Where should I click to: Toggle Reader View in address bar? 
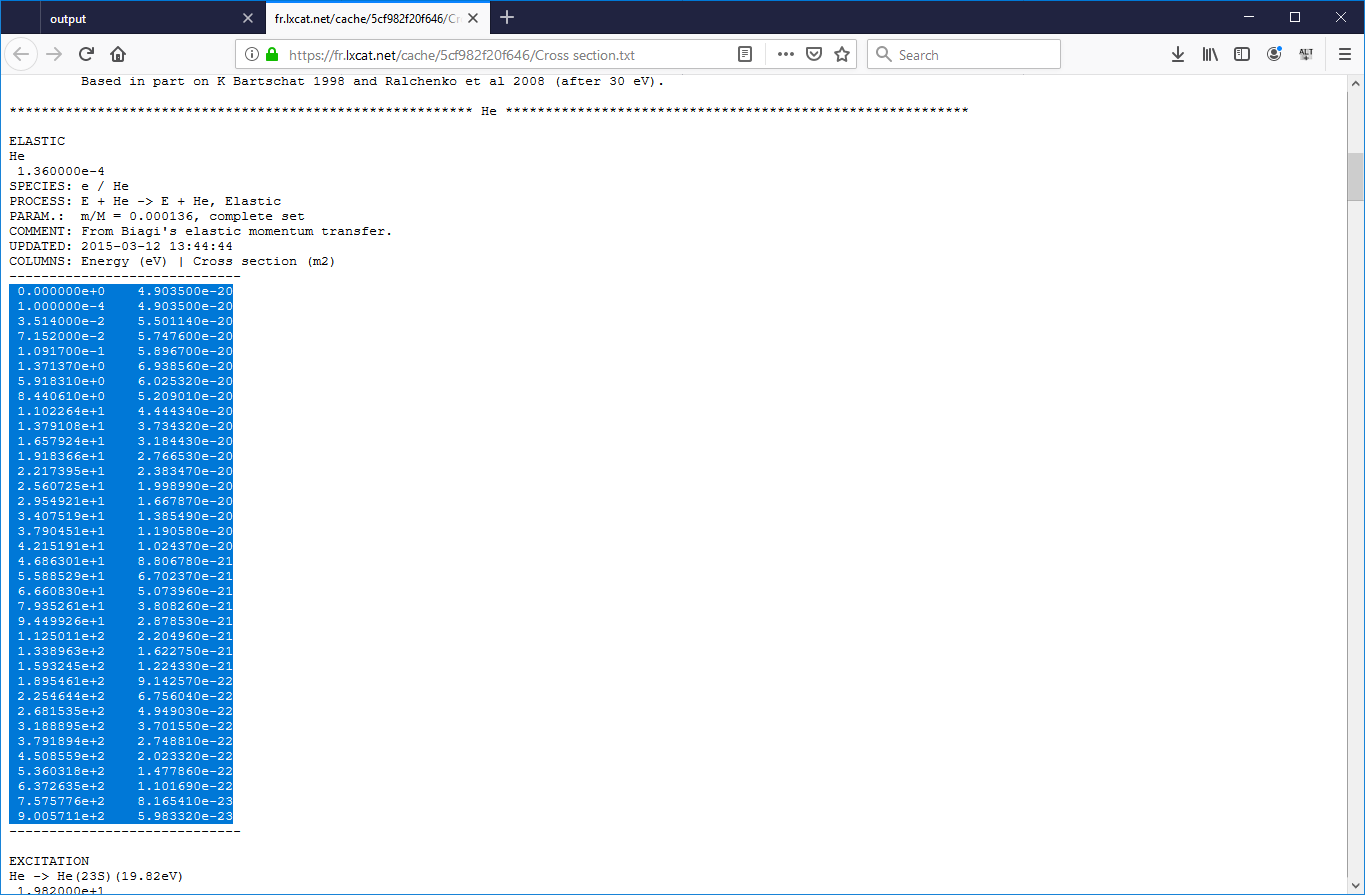(745, 55)
